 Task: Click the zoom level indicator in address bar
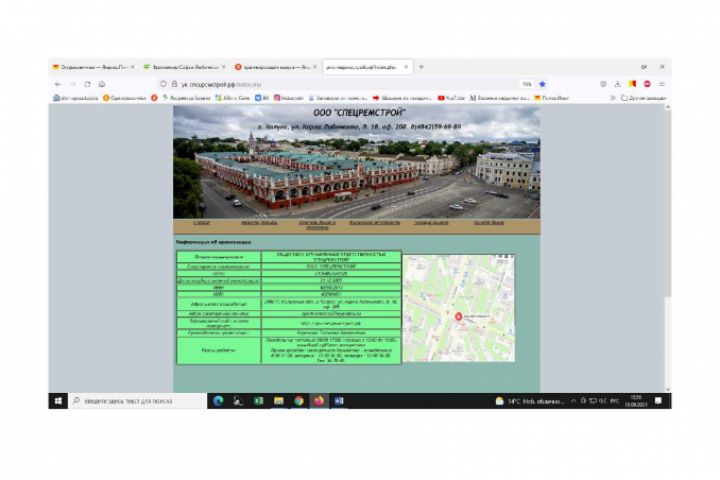527,84
